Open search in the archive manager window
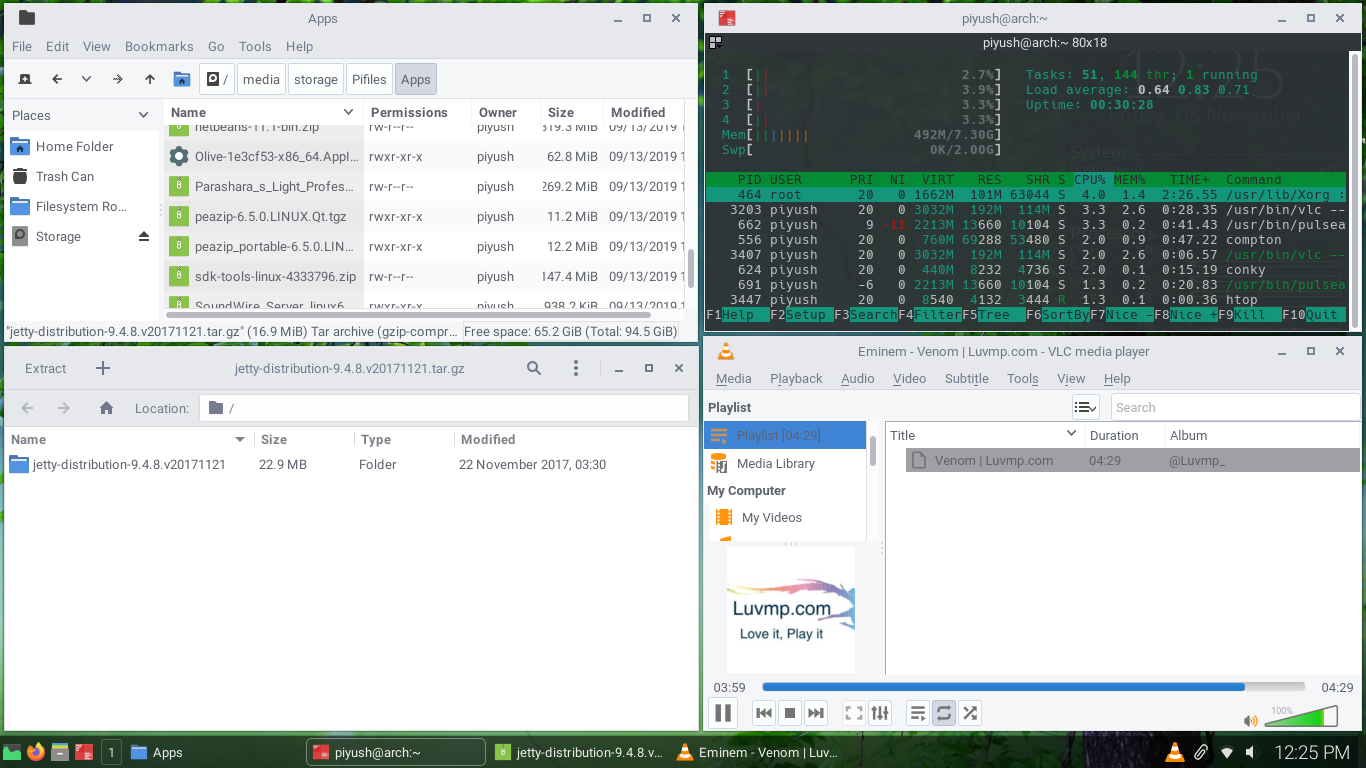 pos(534,368)
